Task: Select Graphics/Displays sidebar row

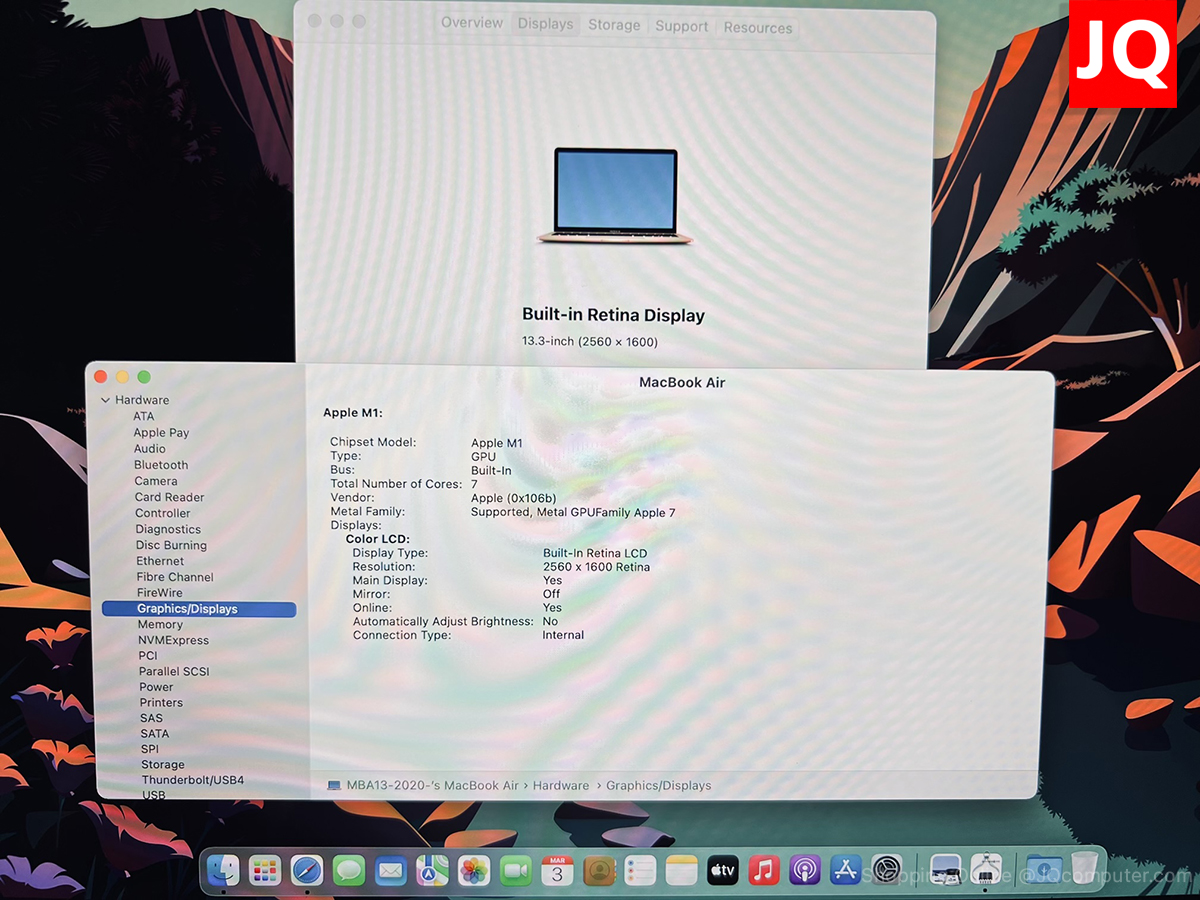Action: click(x=199, y=609)
